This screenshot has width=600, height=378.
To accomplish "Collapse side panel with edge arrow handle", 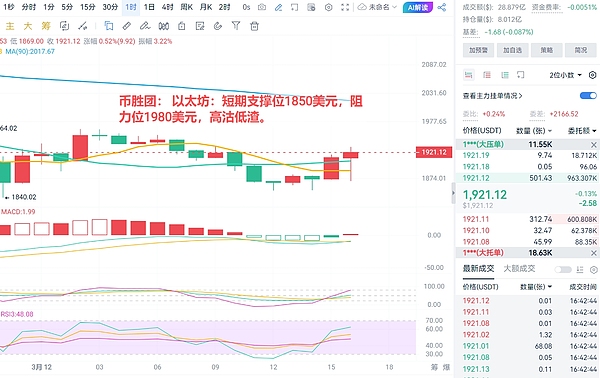I will point(453,193).
